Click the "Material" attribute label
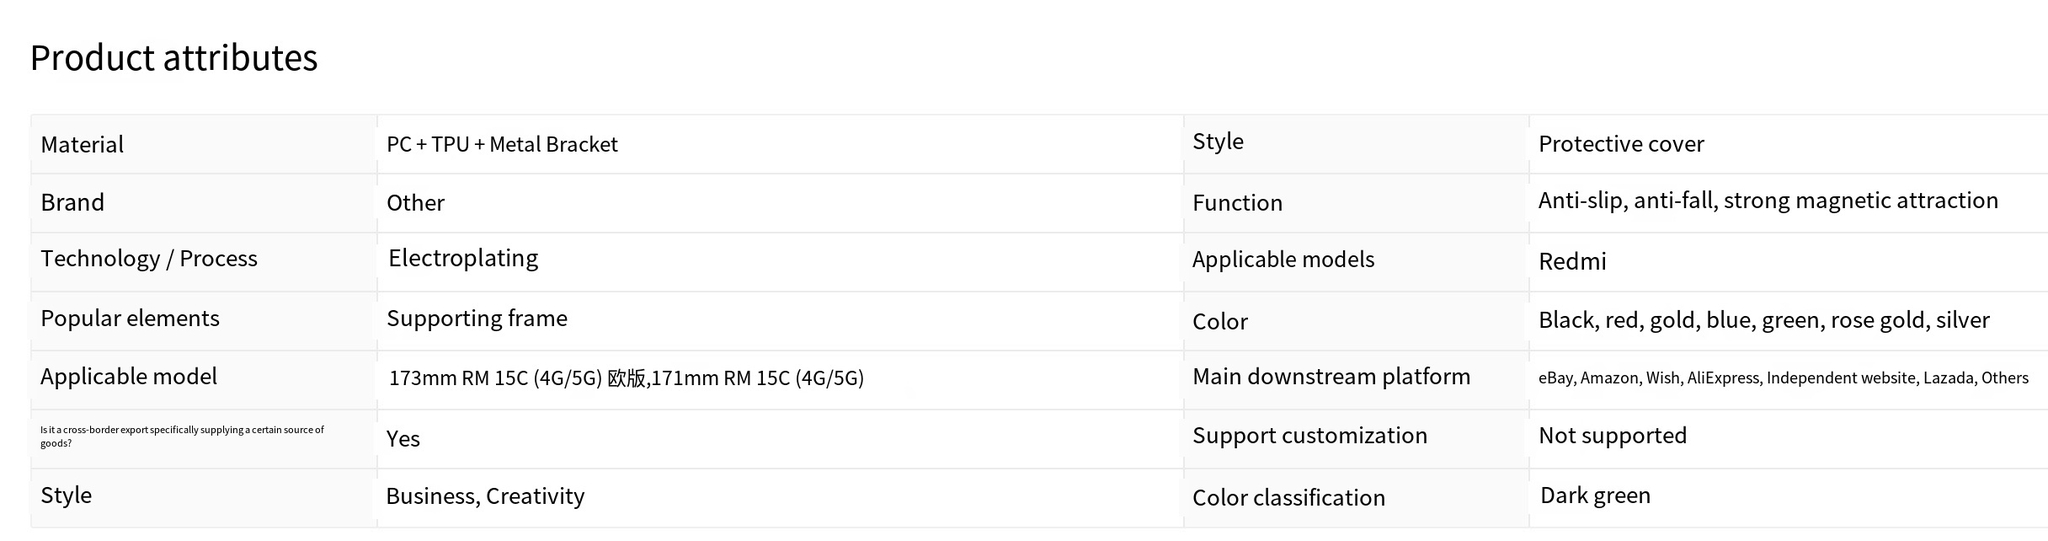The width and height of the screenshot is (2048, 541). [x=82, y=145]
